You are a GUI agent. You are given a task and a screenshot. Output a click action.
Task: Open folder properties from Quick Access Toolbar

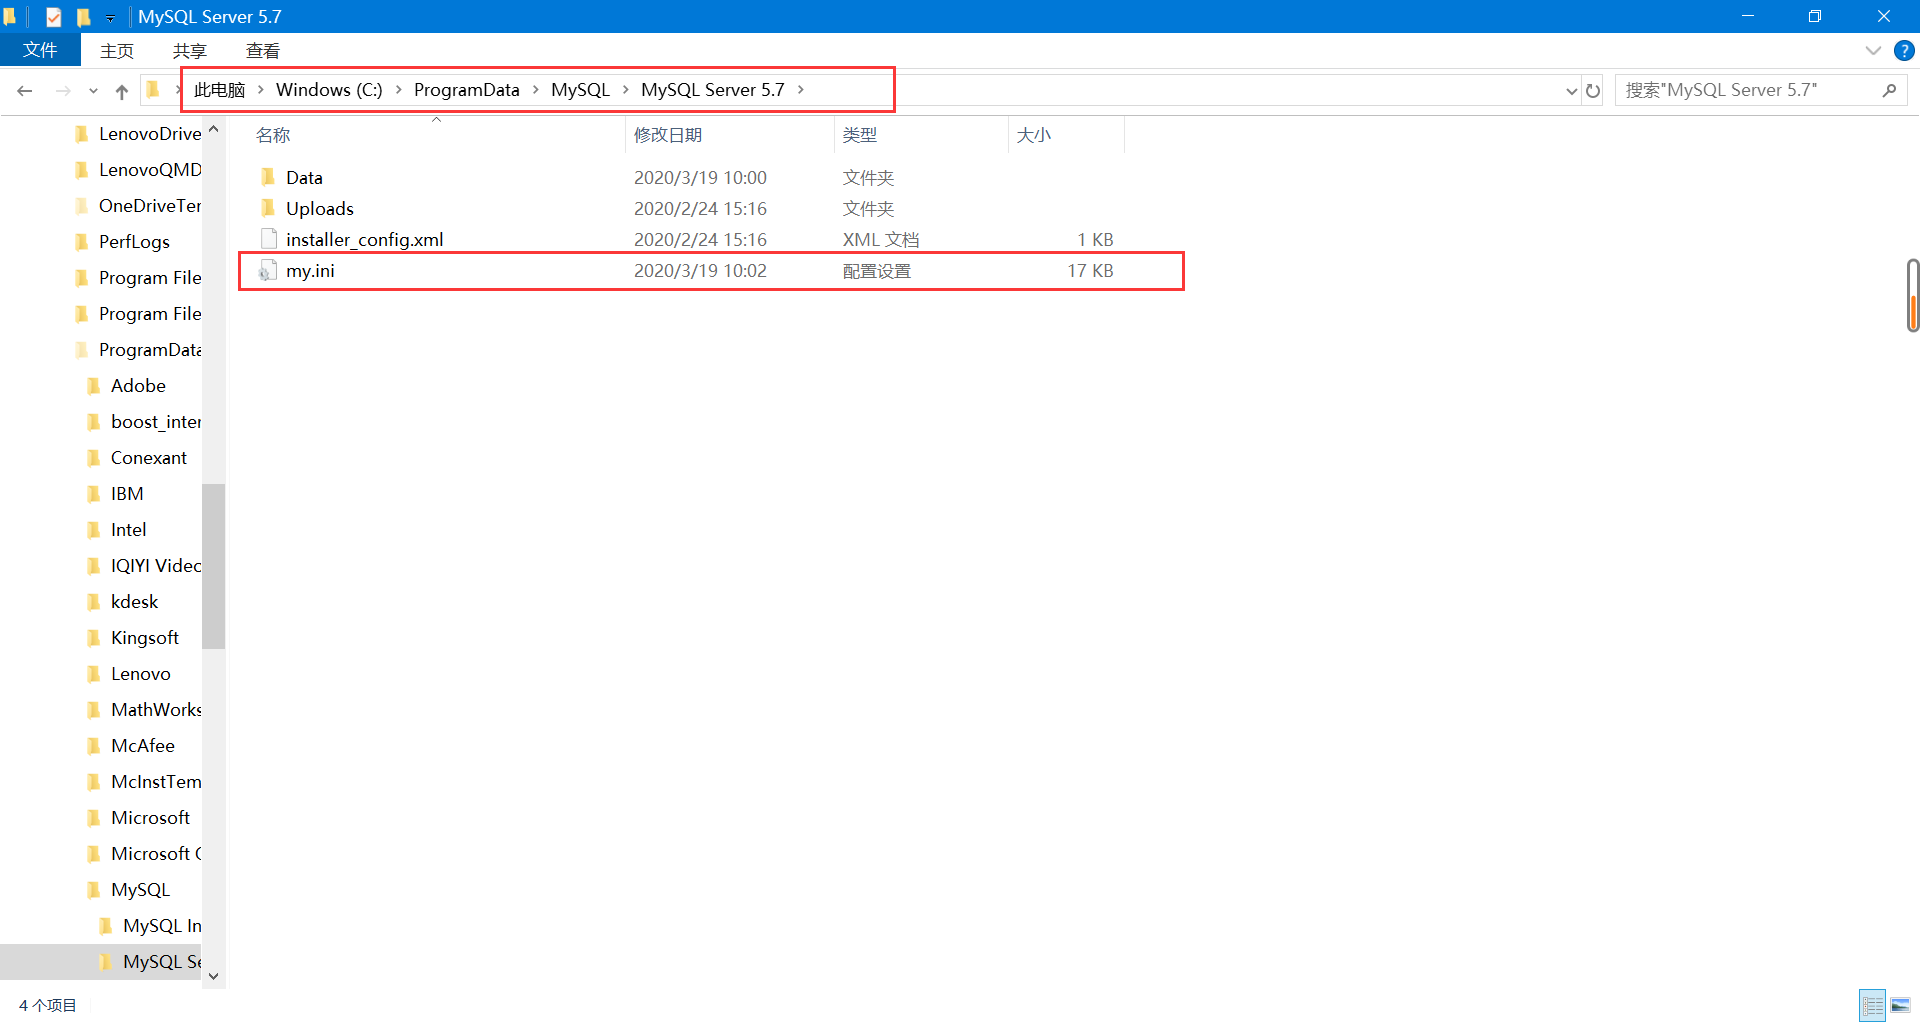coord(53,16)
